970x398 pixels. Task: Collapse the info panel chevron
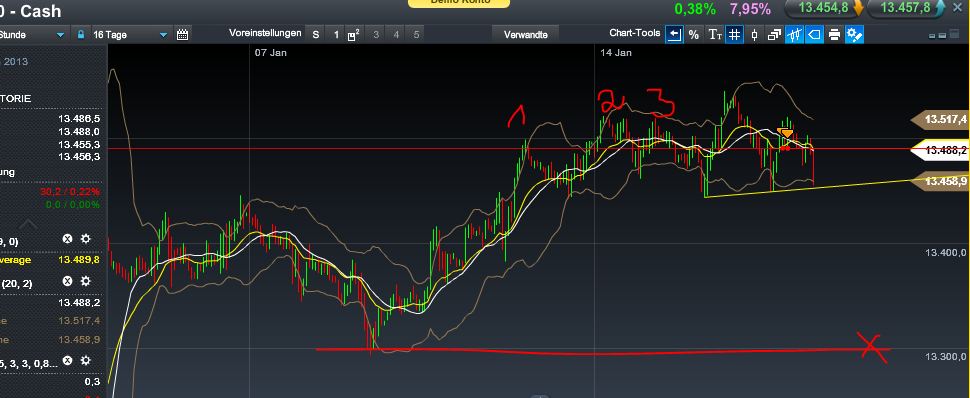[x=28, y=223]
